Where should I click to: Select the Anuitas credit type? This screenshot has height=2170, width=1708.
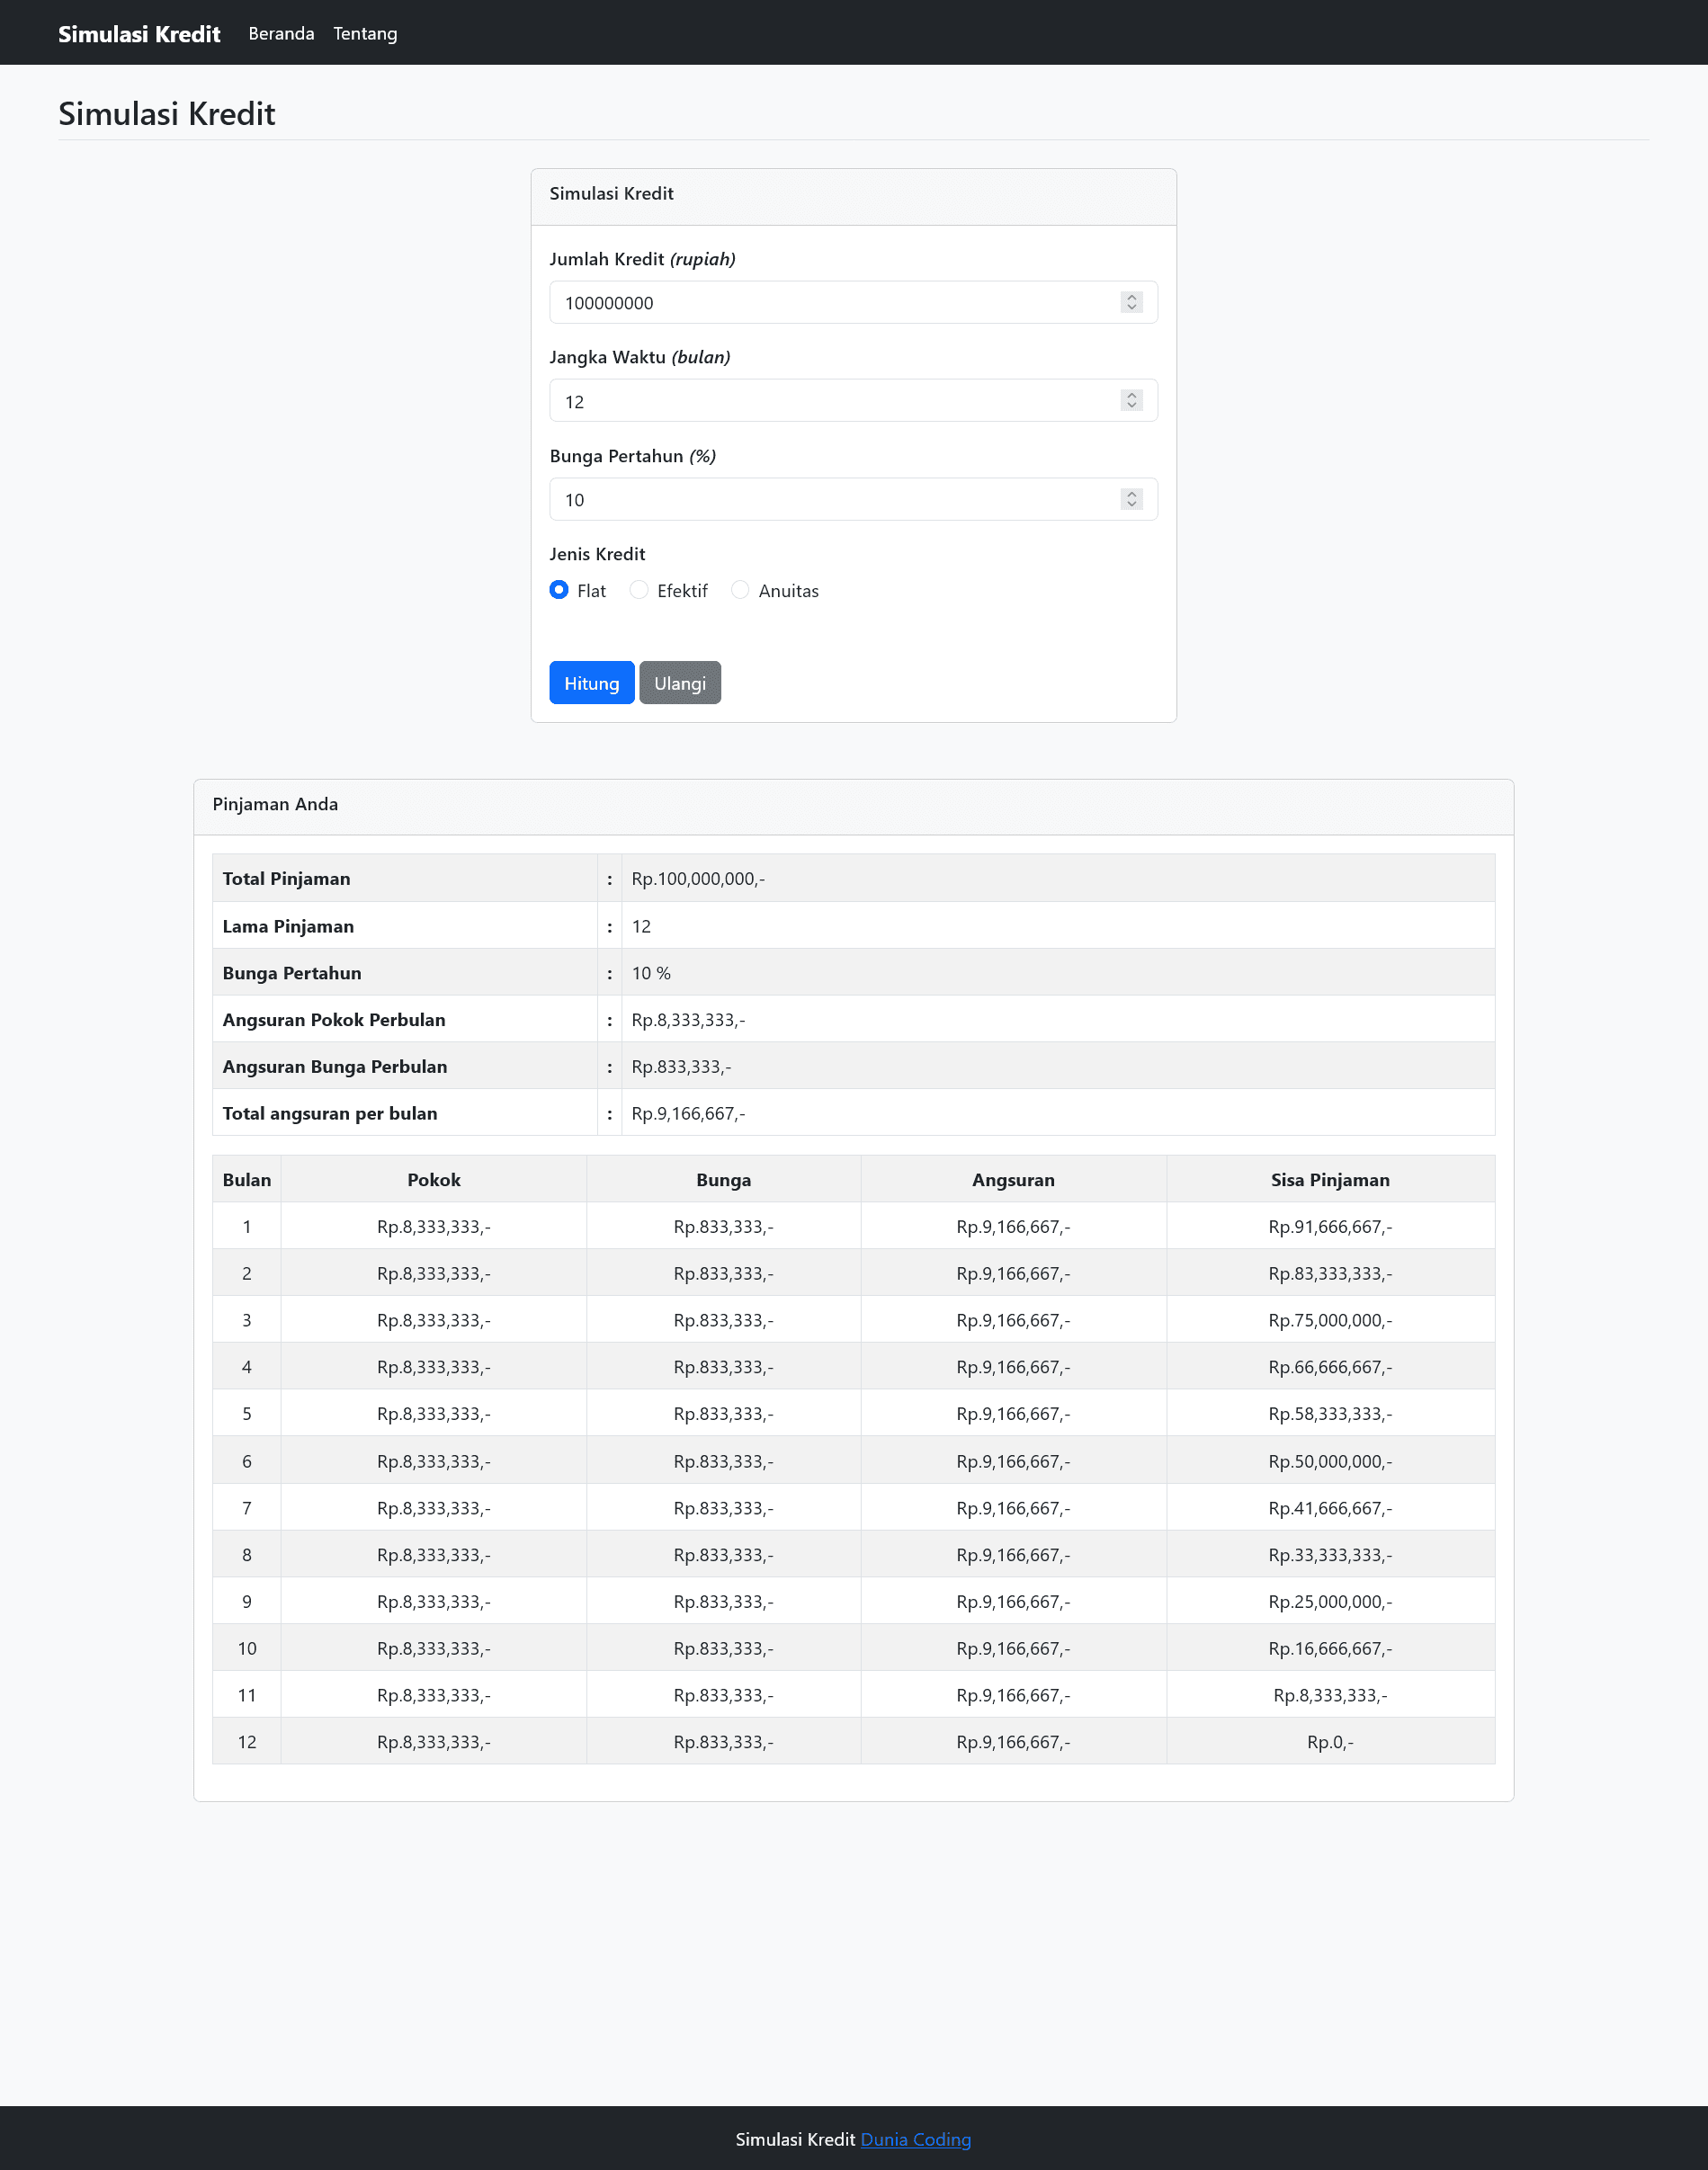tap(740, 590)
